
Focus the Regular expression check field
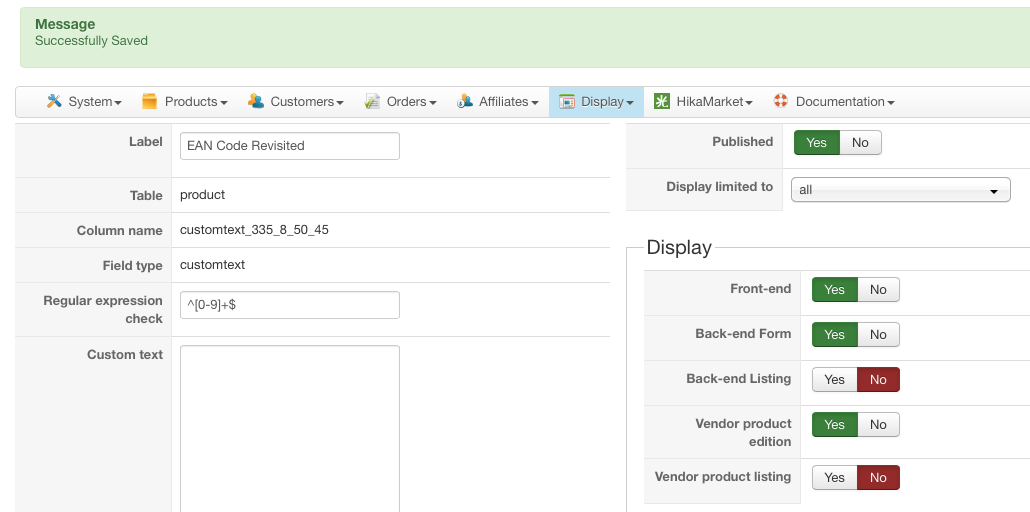pyautogui.click(x=289, y=305)
